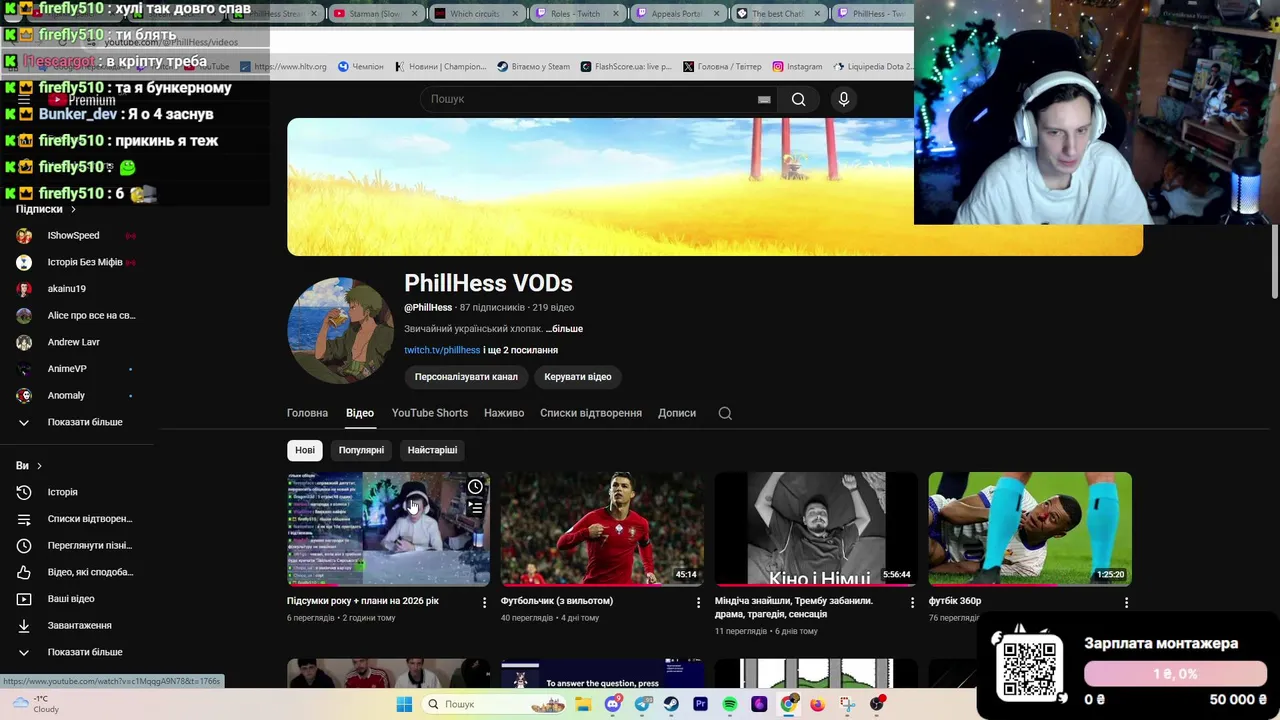This screenshot has width=1280, height=720.
Task: Select the Нові sort chip
Action: pyautogui.click(x=305, y=450)
